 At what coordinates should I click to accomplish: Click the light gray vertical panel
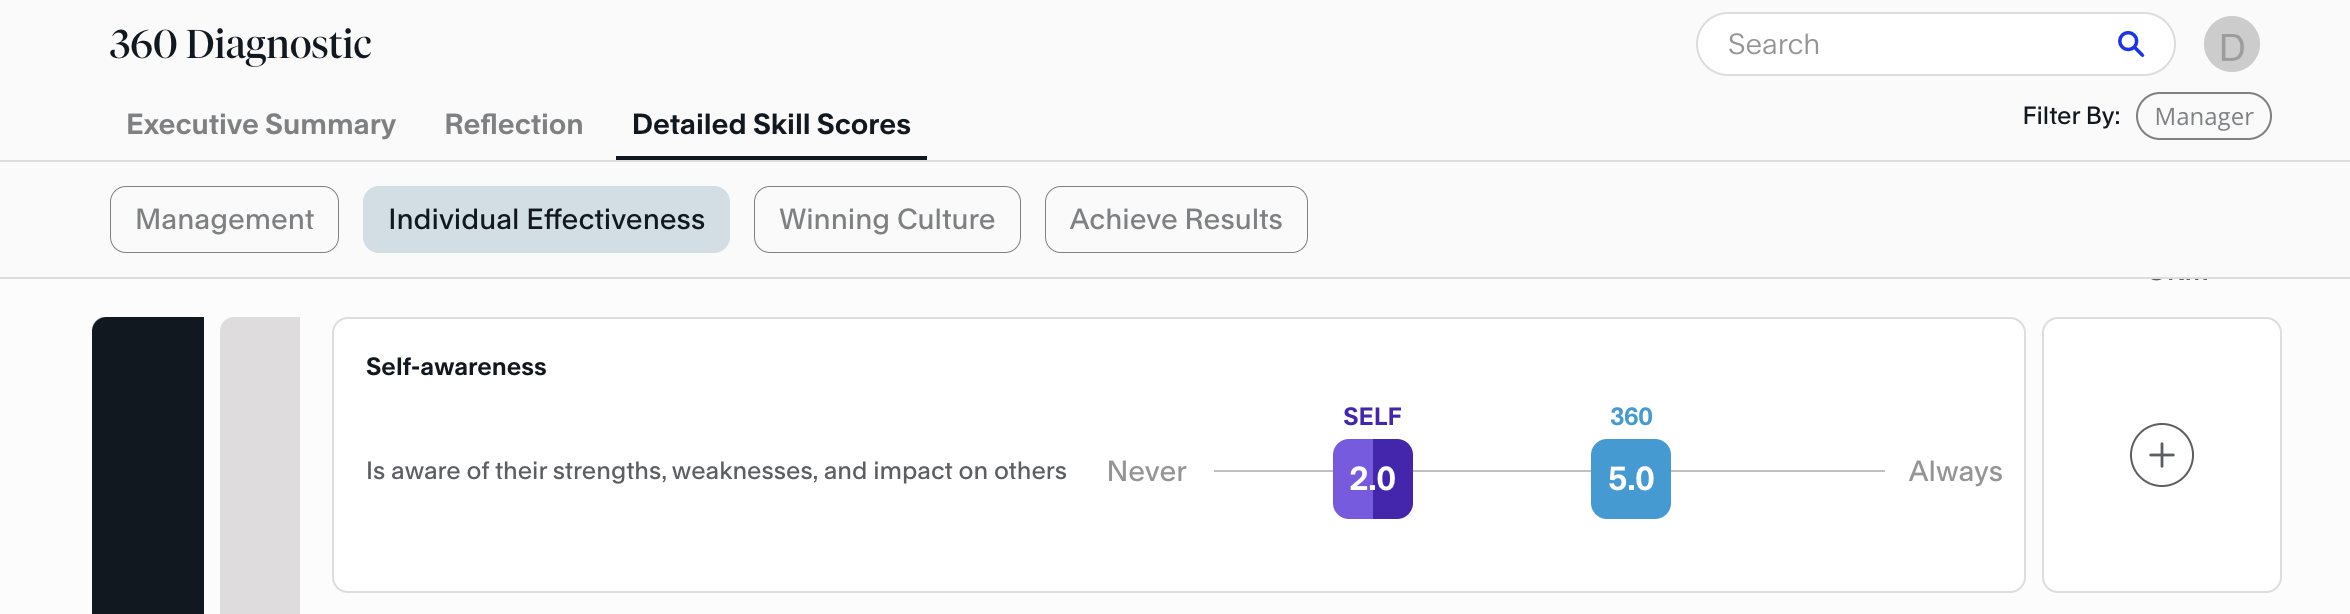[x=260, y=465]
